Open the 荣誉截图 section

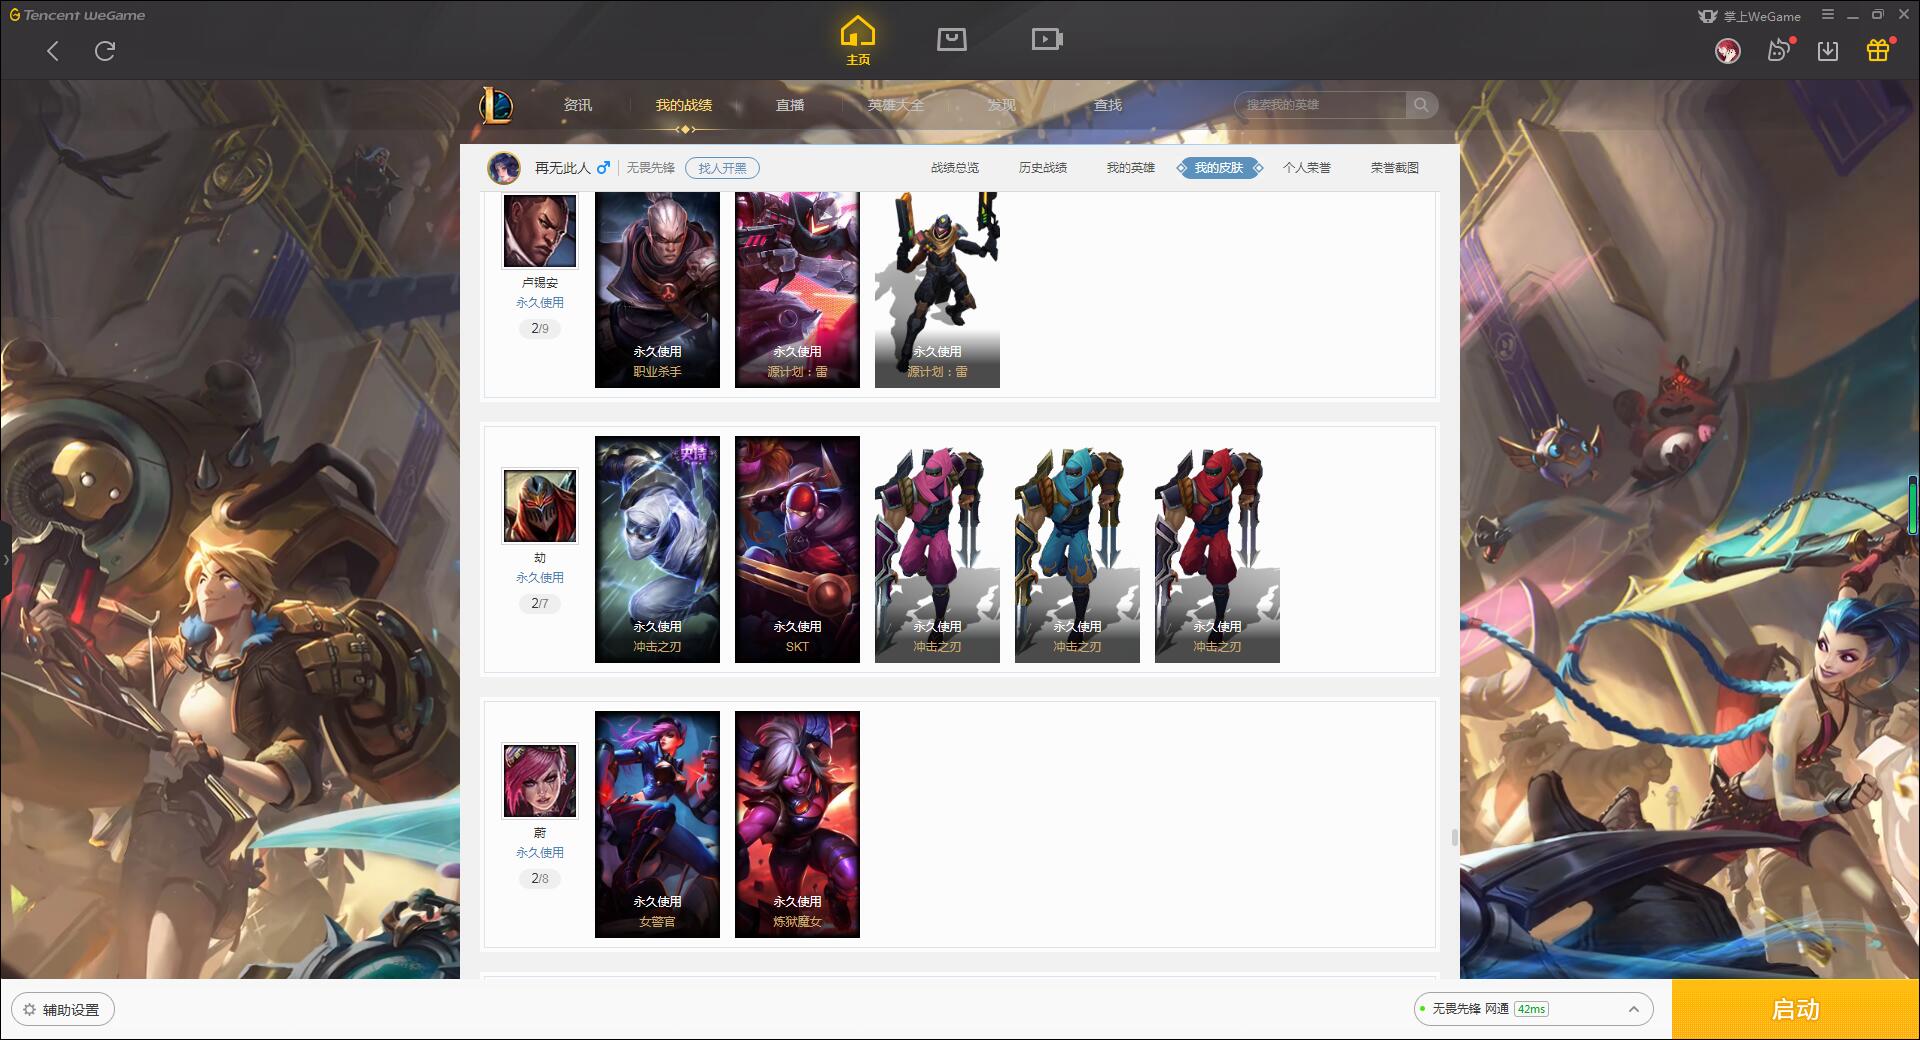pyautogui.click(x=1395, y=168)
